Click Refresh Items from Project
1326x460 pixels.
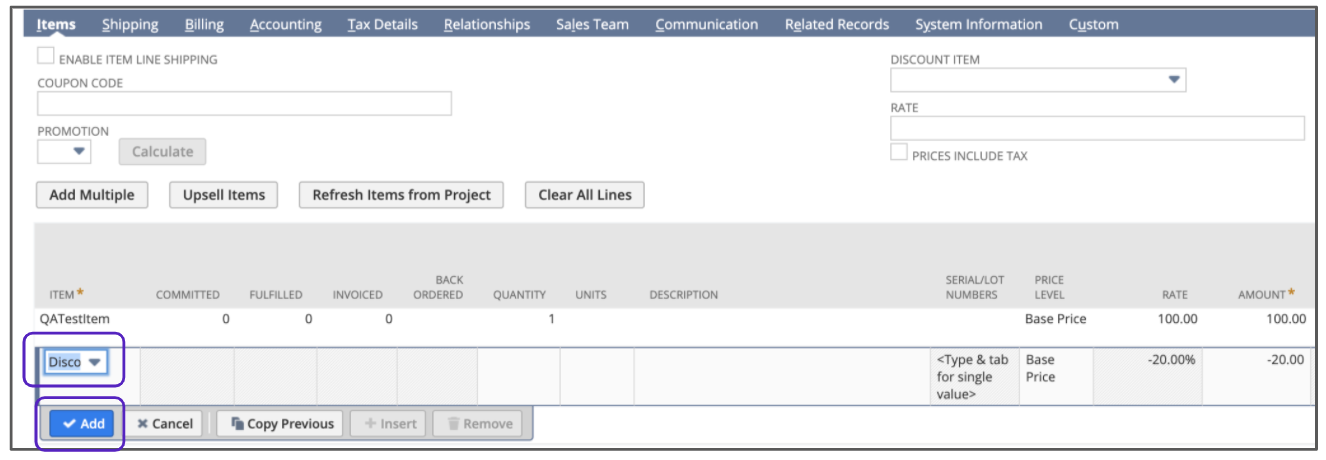[x=401, y=195]
